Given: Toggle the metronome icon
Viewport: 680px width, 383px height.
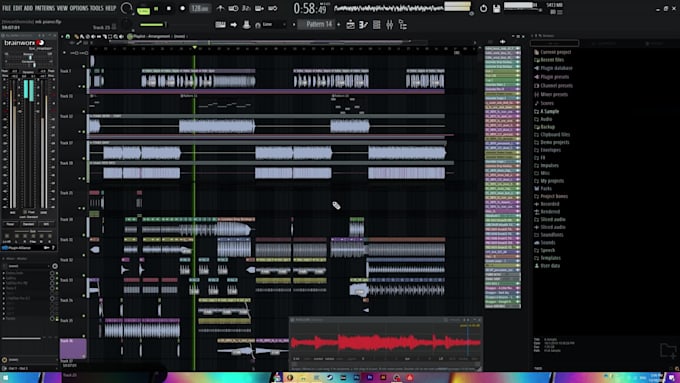Looking at the screenshot, I should [220, 8].
